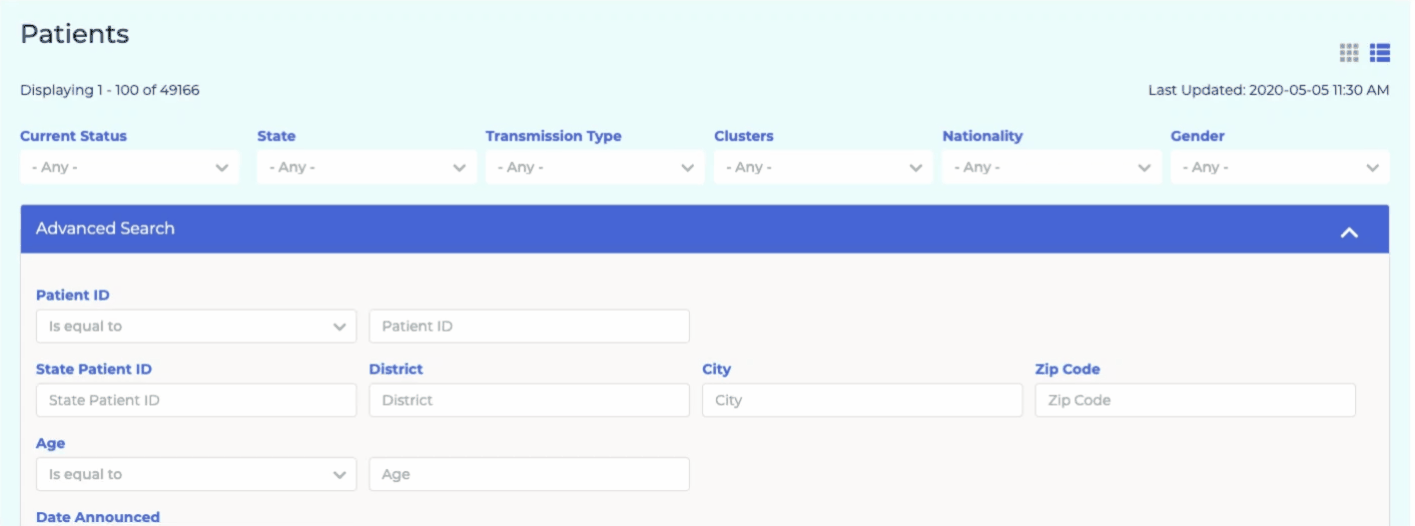Screen dimensions: 1415x526
Task: Focus the State Patient ID field
Action: coord(196,400)
